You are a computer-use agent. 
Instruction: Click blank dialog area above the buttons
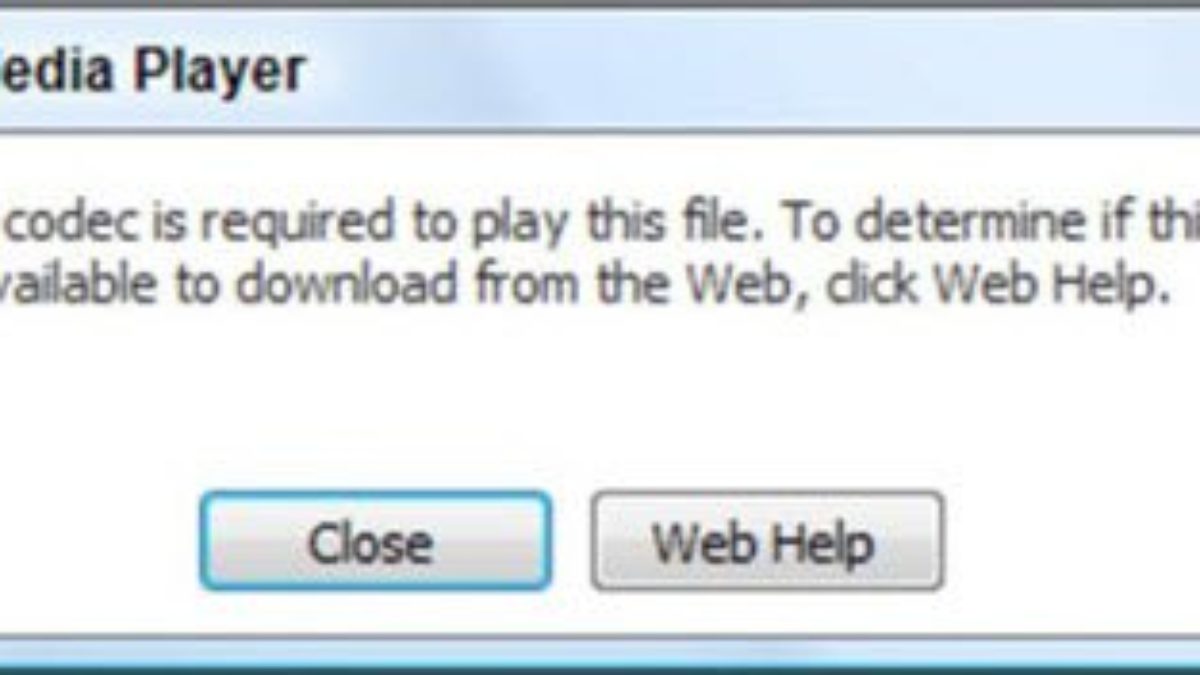[600, 400]
